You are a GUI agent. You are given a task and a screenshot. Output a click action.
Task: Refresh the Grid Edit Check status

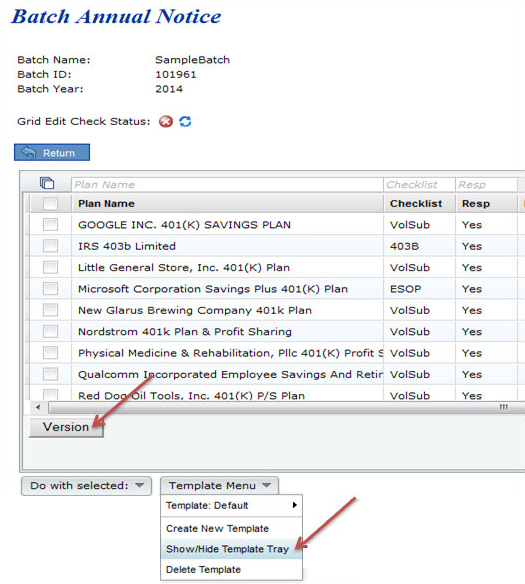(x=185, y=121)
